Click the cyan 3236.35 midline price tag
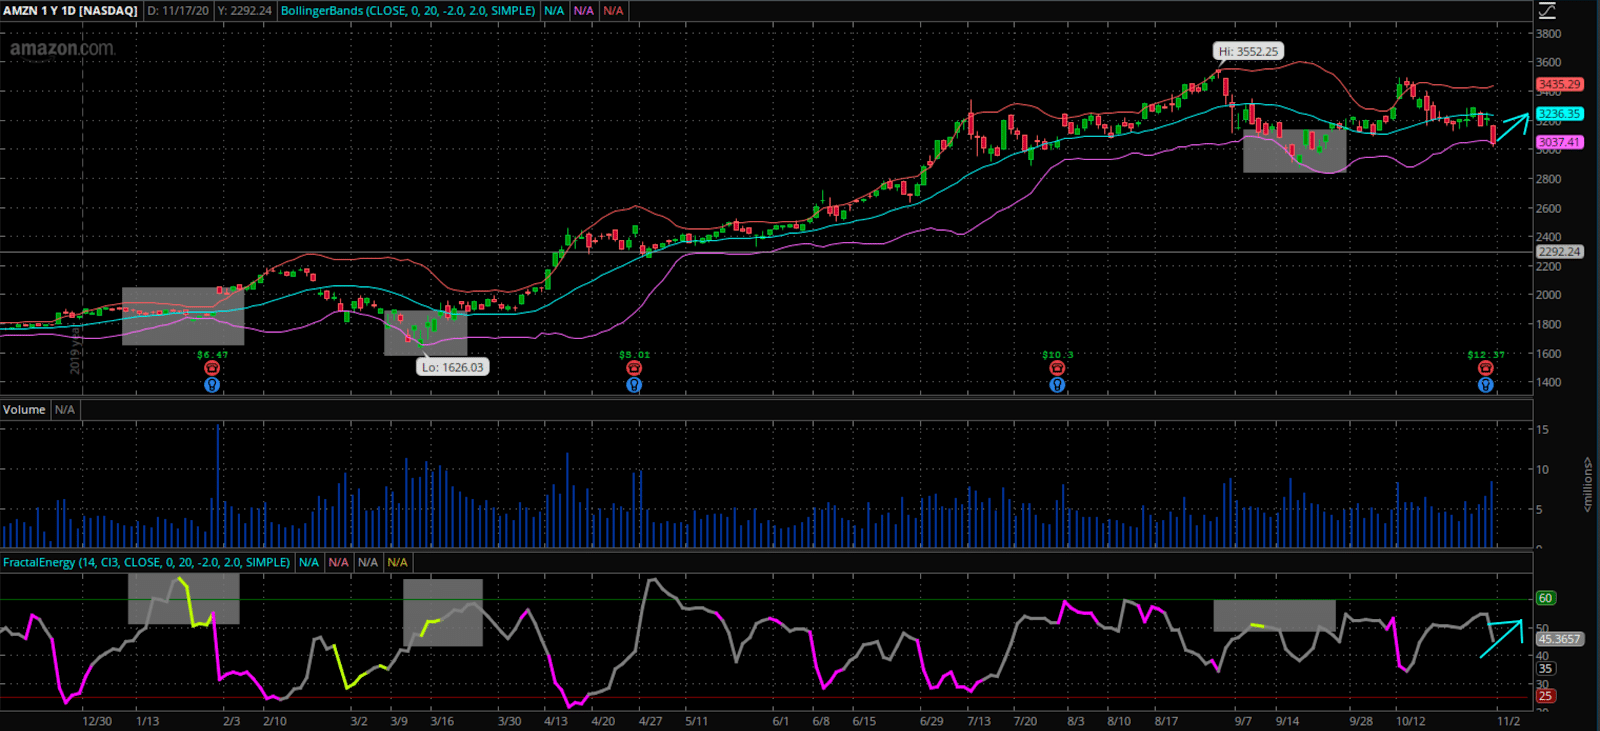1600x731 pixels. (1560, 114)
